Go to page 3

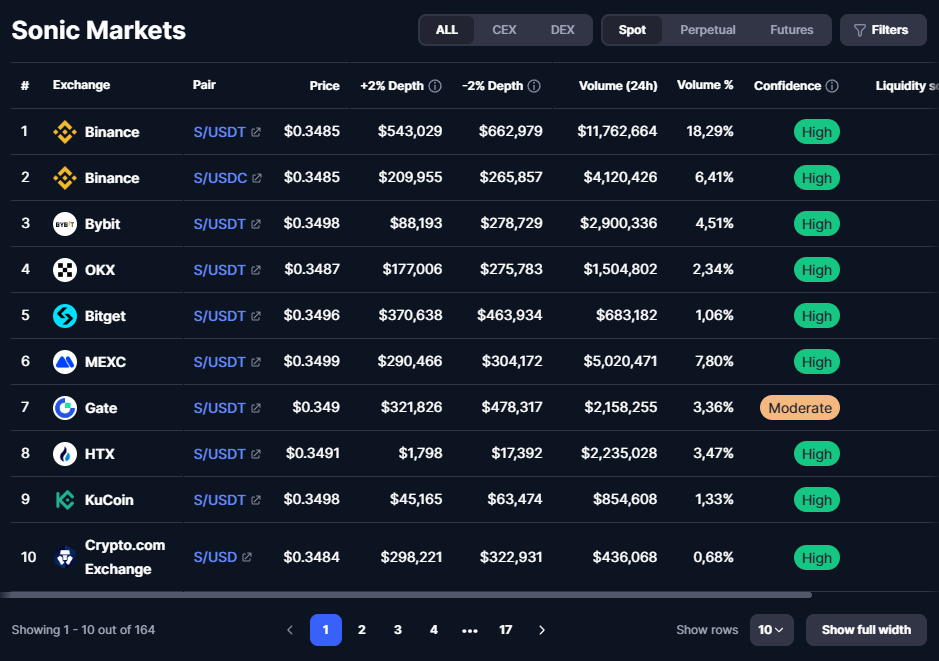coord(398,630)
